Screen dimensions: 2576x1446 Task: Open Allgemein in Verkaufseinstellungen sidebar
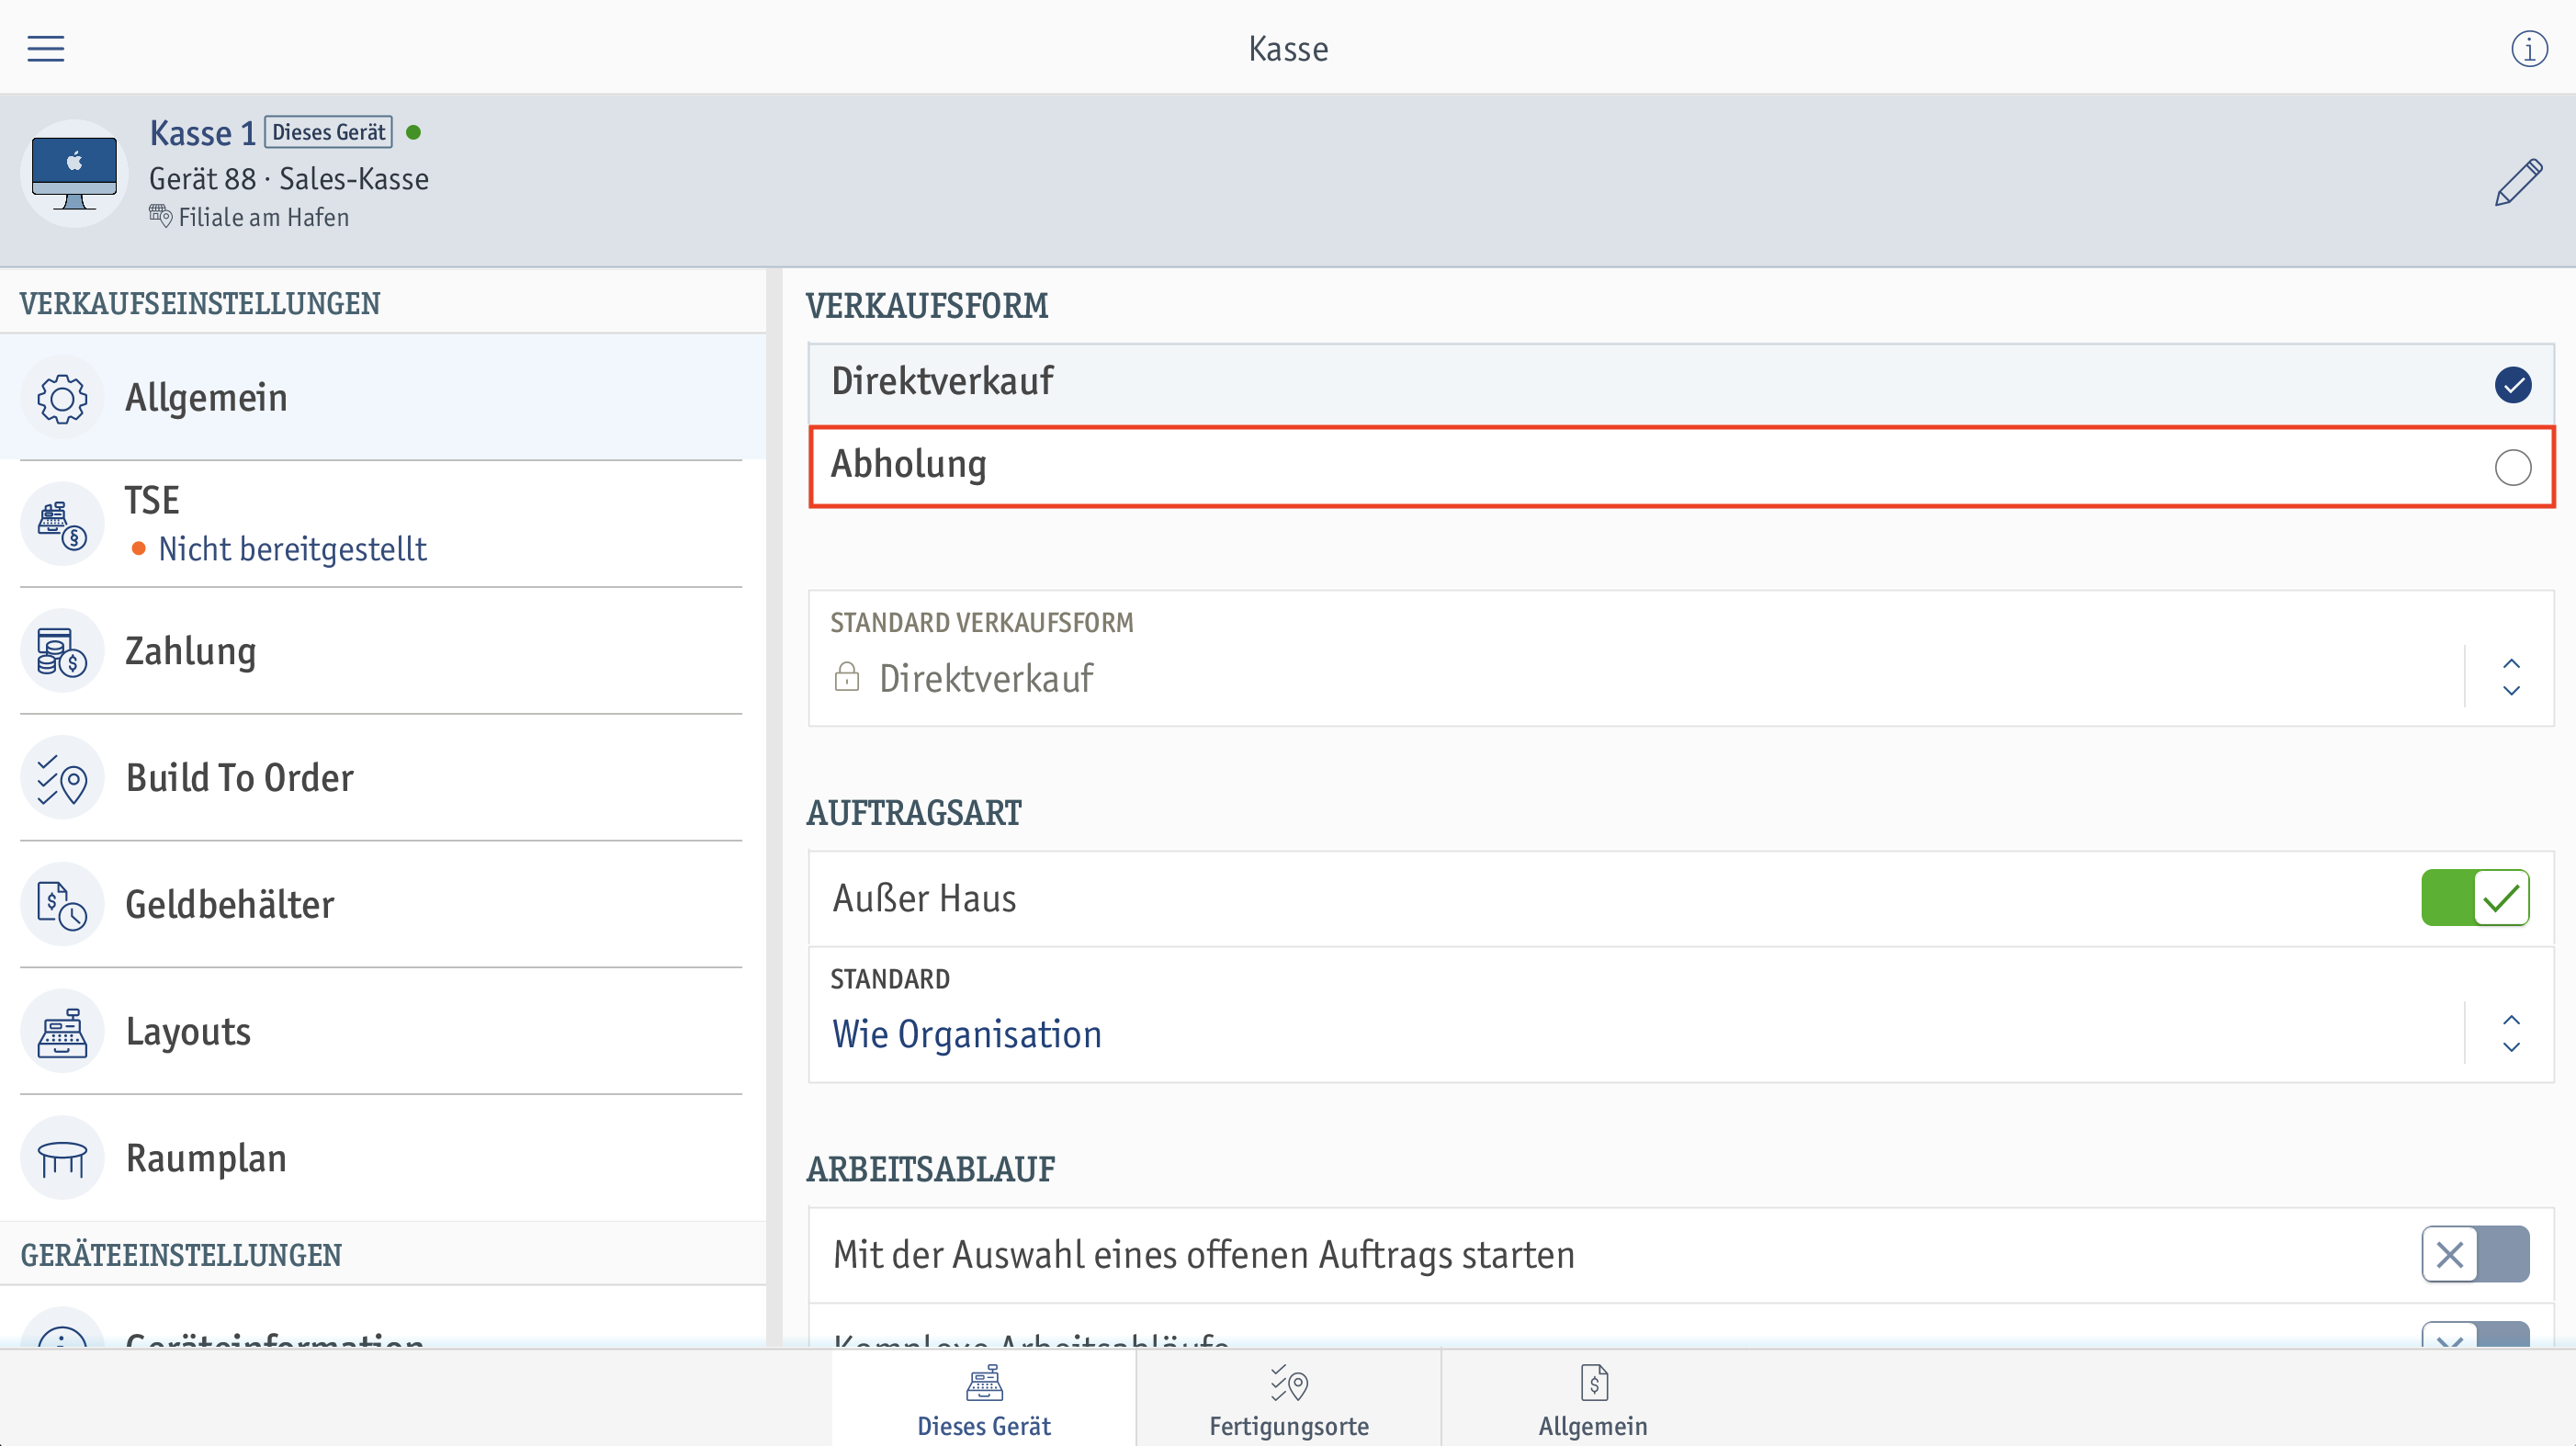click(x=383, y=398)
